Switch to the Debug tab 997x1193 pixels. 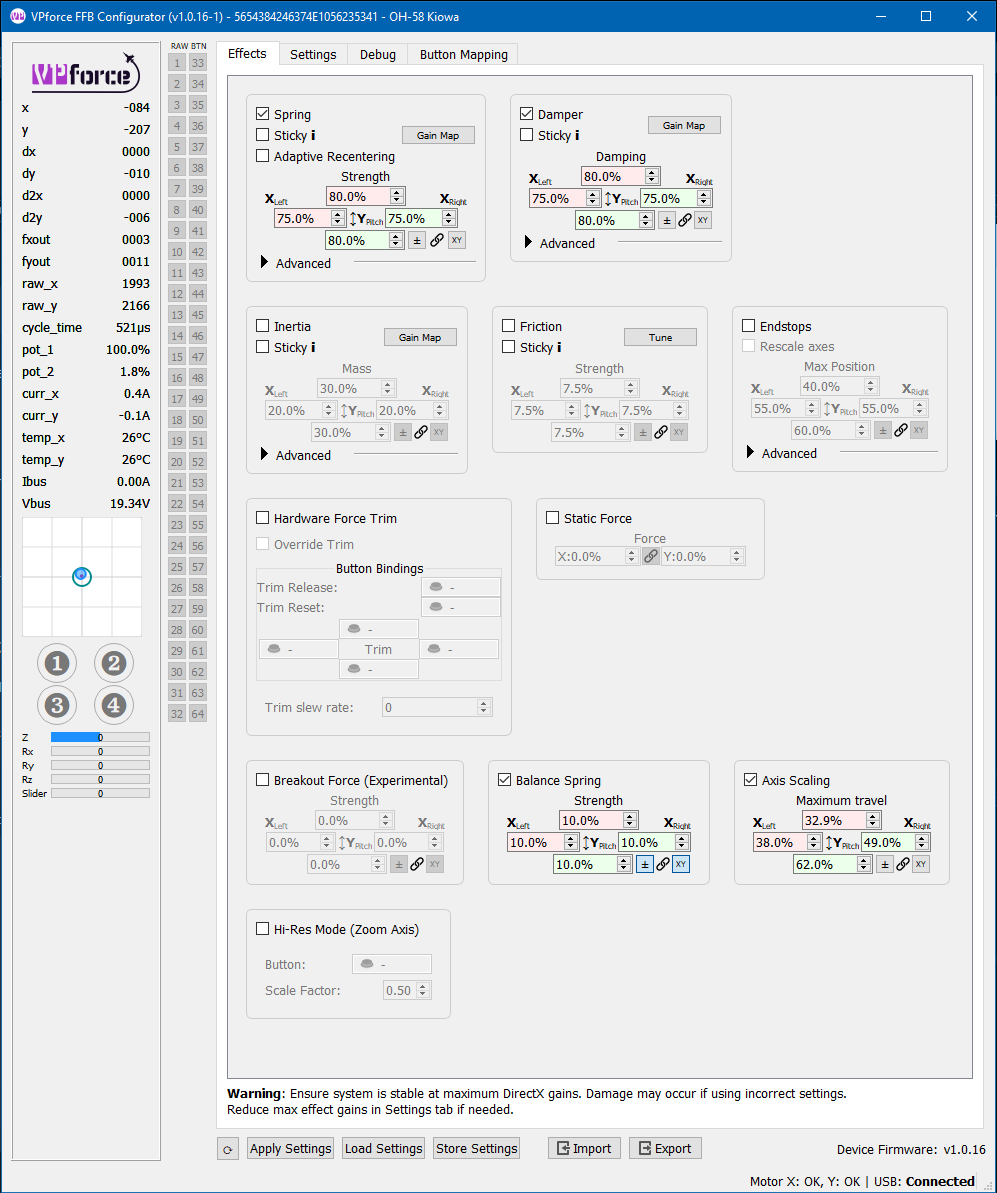(377, 55)
